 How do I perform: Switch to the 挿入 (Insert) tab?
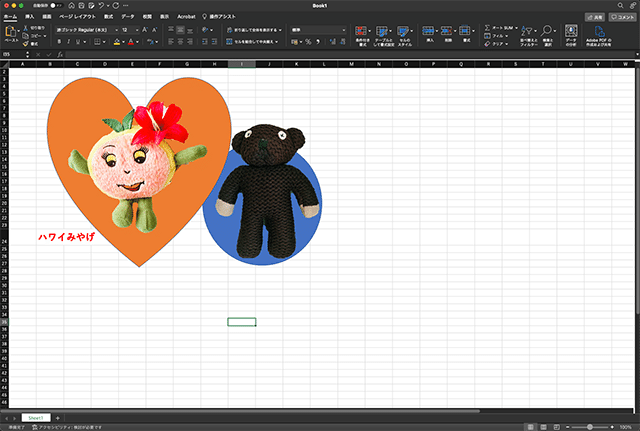click(29, 17)
